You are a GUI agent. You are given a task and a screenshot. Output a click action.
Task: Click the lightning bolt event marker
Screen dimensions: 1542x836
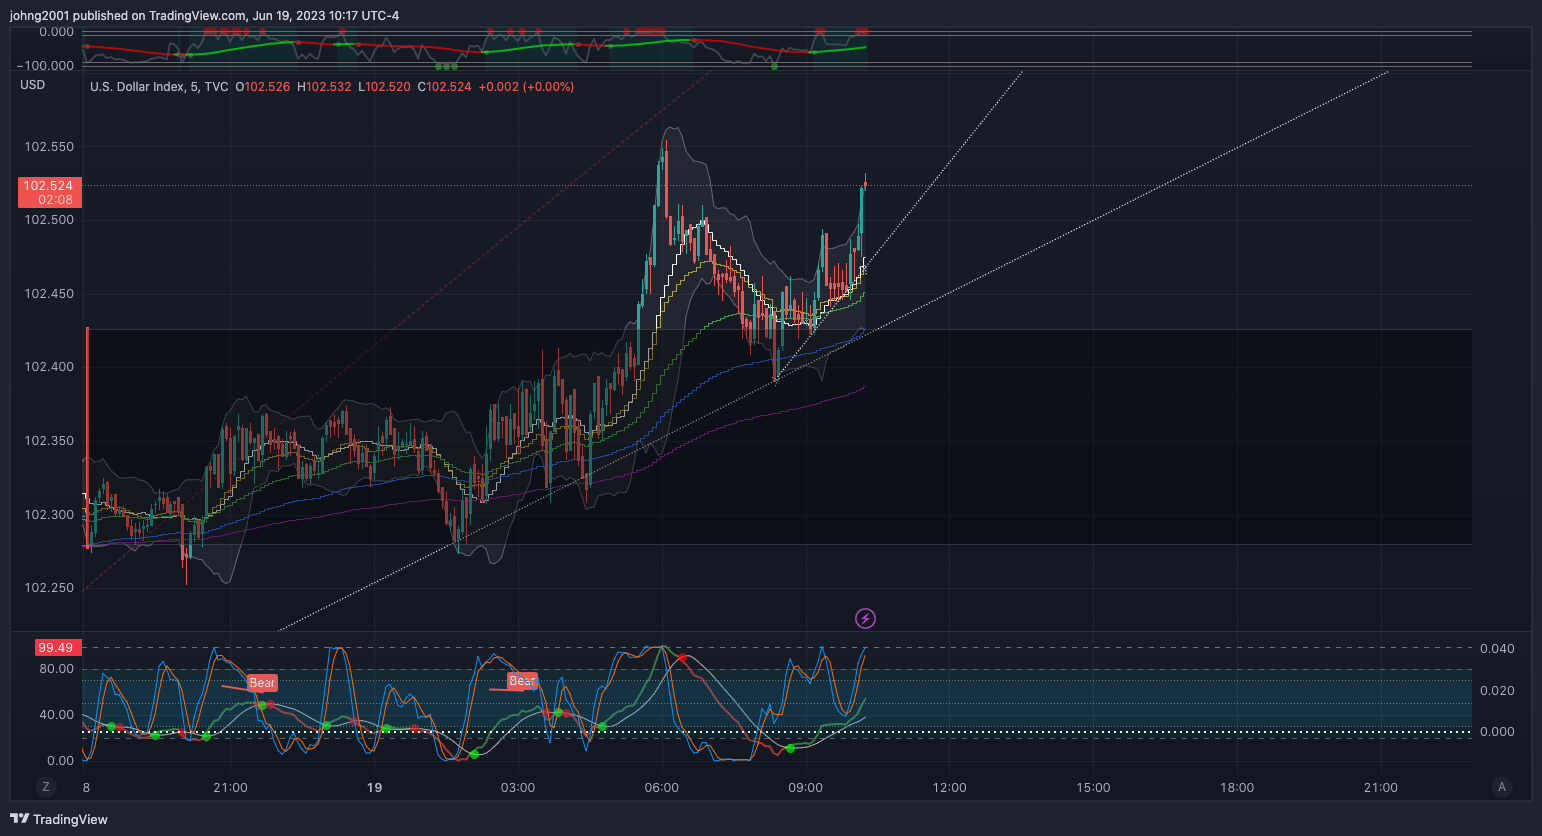(x=866, y=619)
